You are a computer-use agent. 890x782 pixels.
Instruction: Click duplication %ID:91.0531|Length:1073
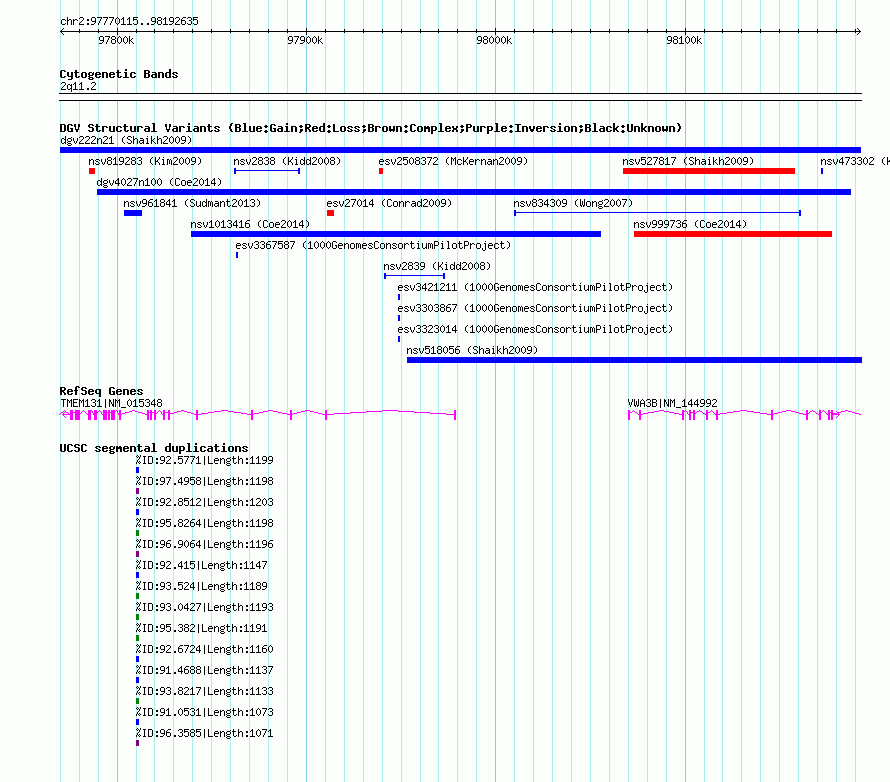click(204, 712)
